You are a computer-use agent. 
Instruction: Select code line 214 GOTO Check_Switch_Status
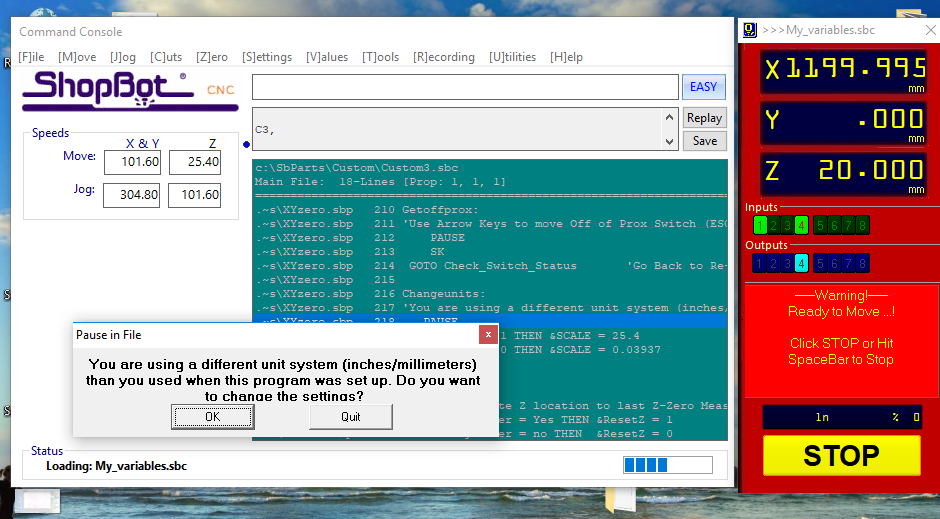[489, 266]
